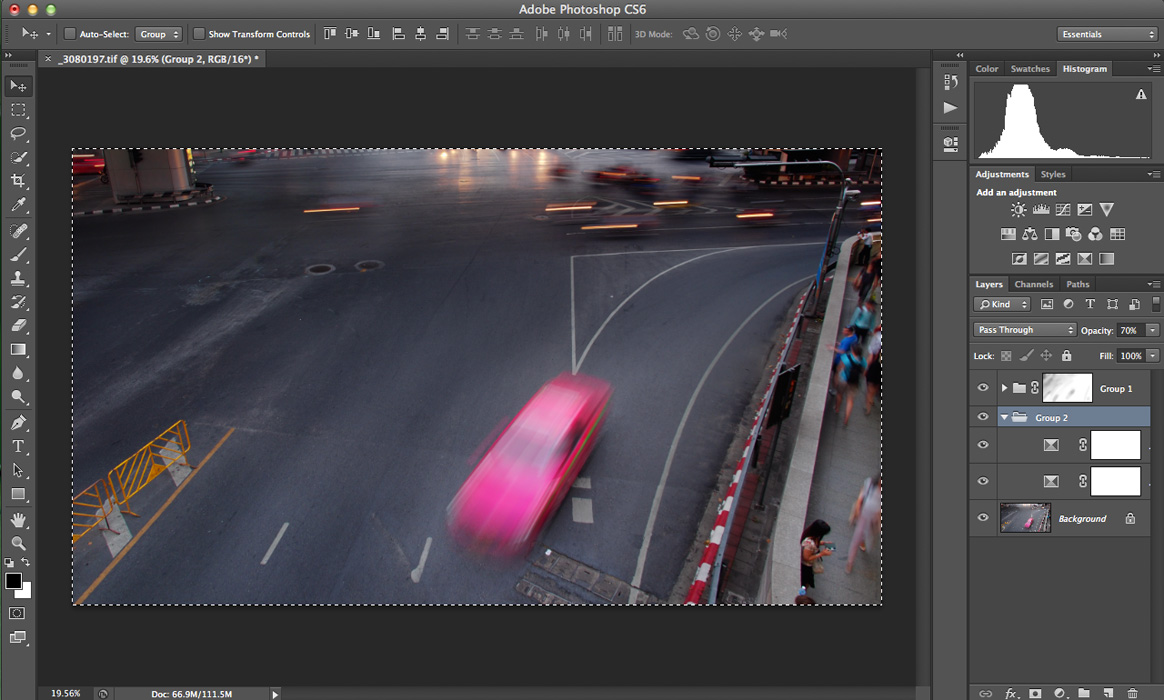Image resolution: width=1164 pixels, height=700 pixels.
Task: Enable the Auto-Select checkbox
Action: [70, 34]
